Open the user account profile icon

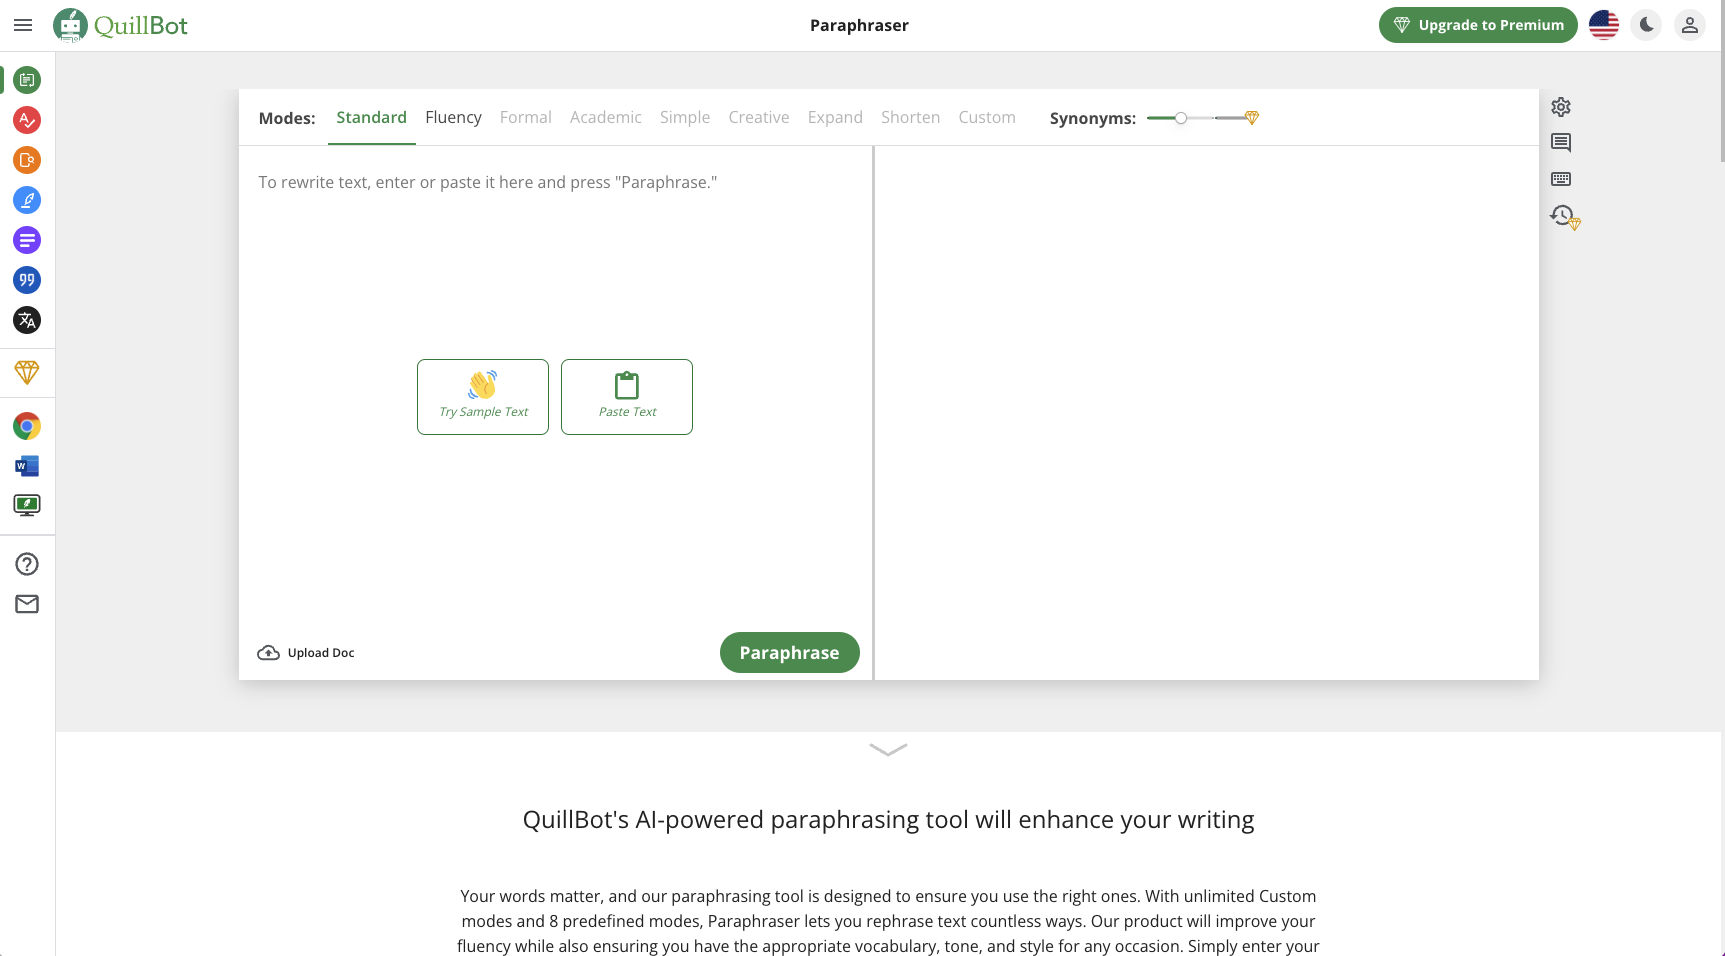click(1690, 25)
